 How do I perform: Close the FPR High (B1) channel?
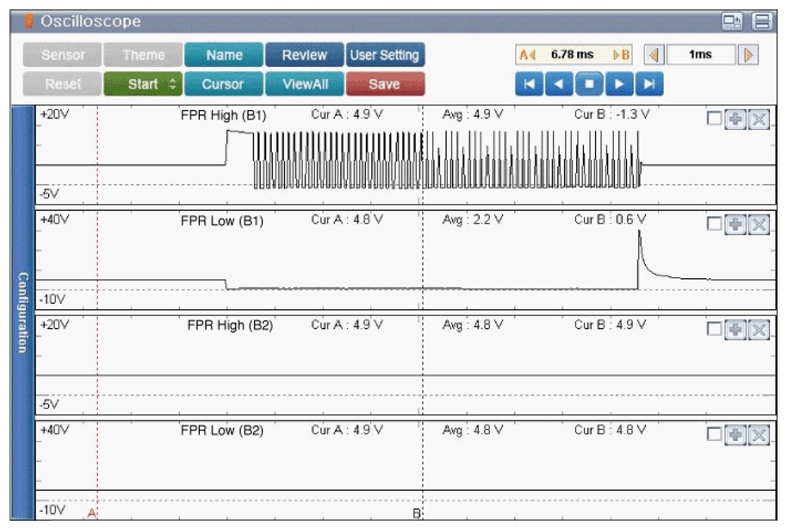(759, 119)
